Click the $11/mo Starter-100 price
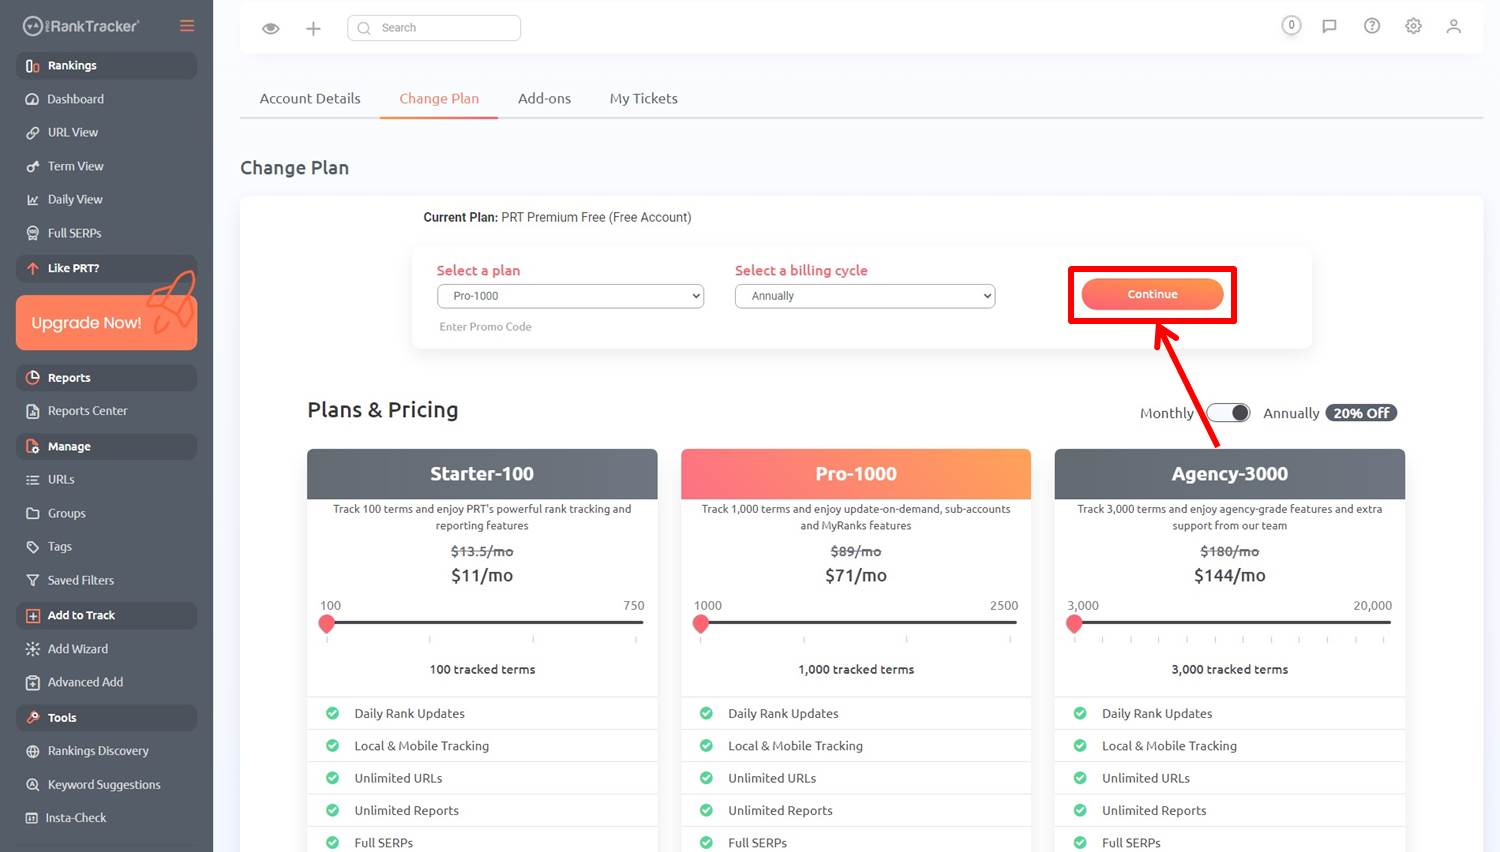 482,575
